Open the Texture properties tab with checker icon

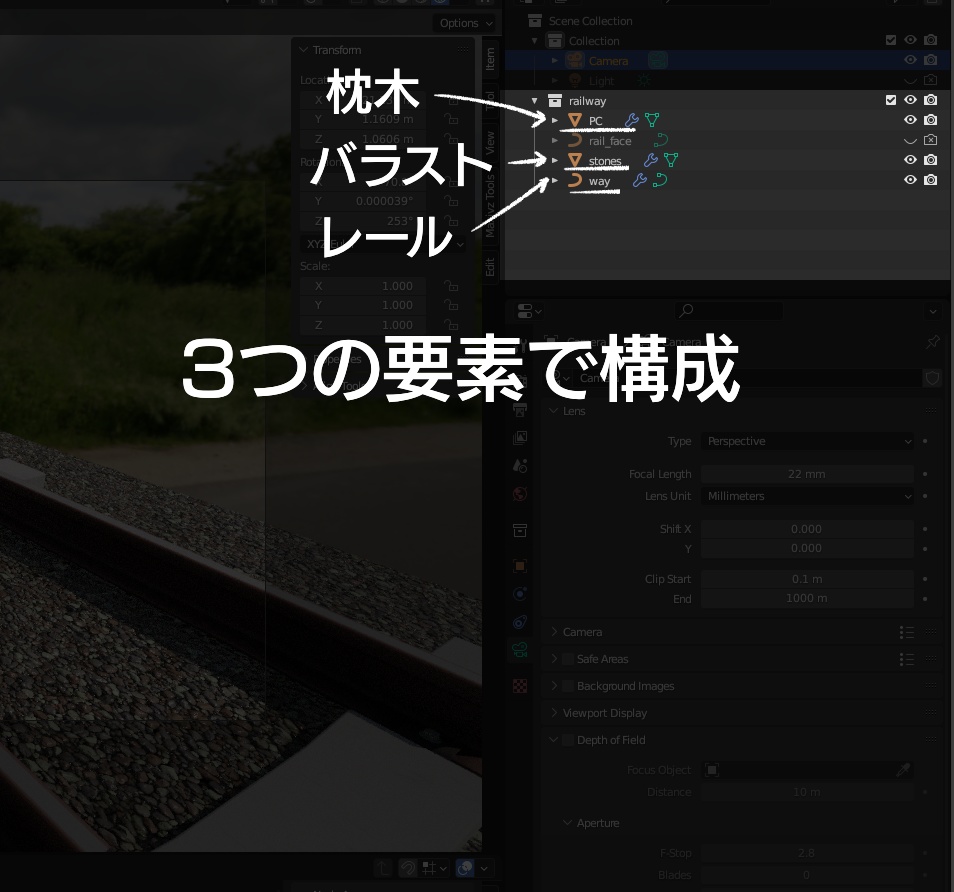(x=520, y=685)
